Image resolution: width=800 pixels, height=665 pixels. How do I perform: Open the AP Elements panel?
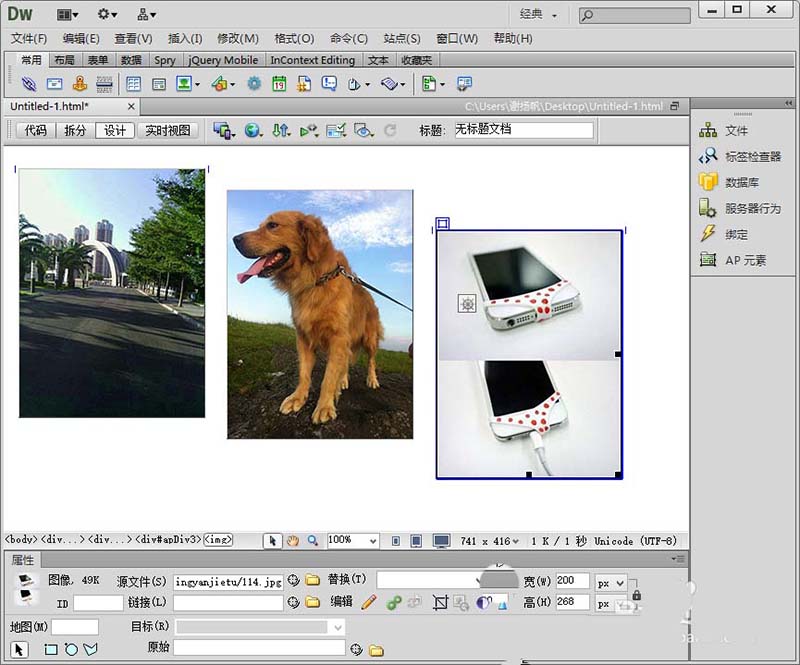(733, 260)
